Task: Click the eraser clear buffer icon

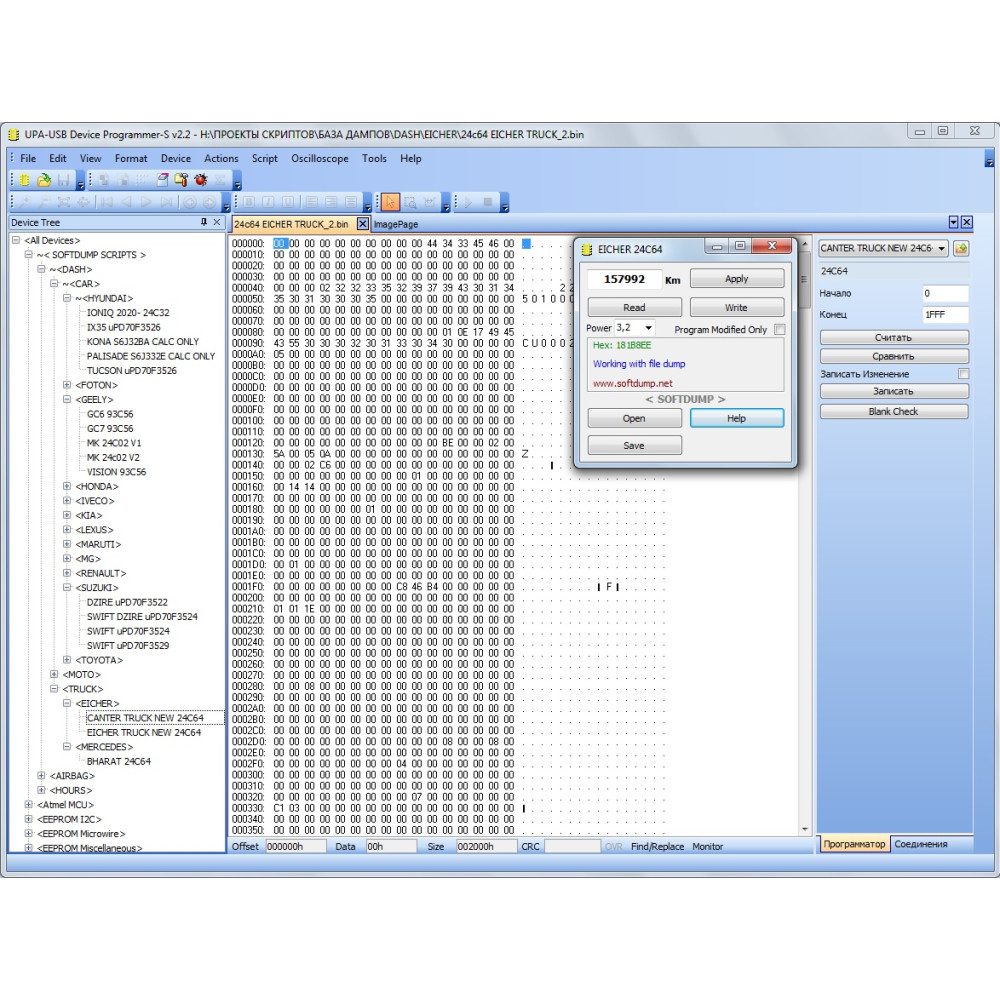Action: coord(163,180)
